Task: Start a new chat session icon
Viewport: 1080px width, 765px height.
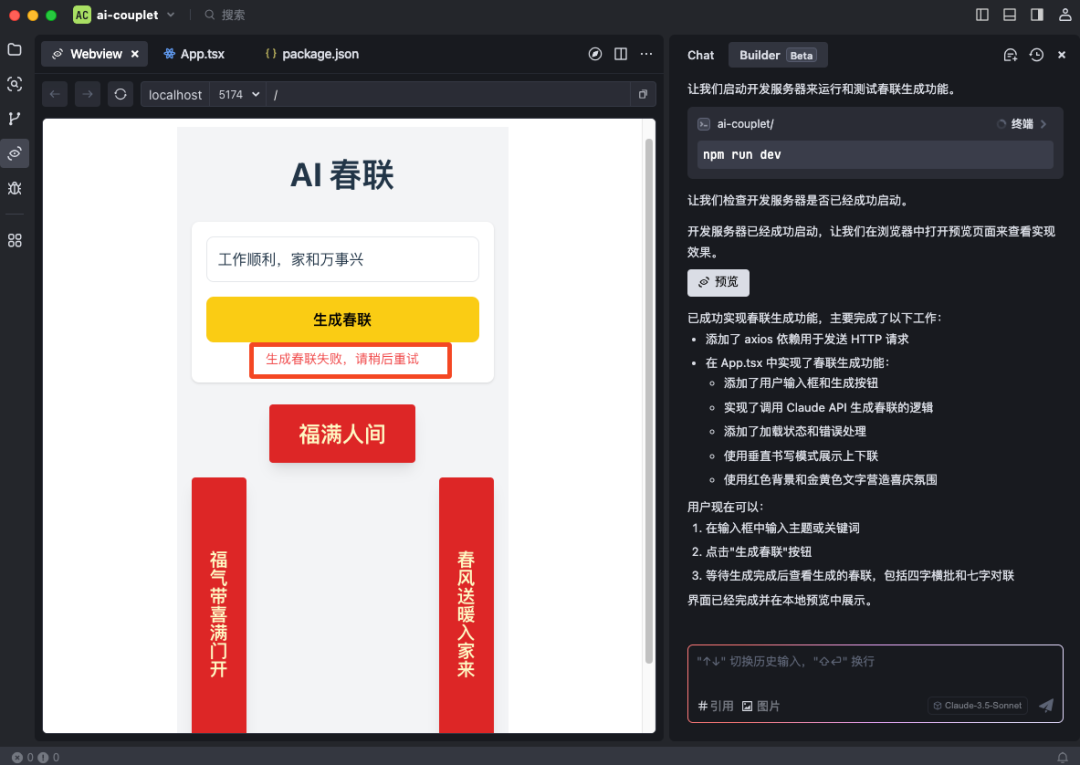Action: point(1010,55)
